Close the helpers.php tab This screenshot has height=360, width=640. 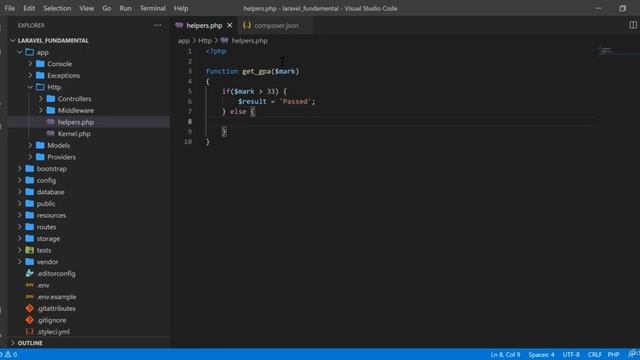[x=230, y=25]
